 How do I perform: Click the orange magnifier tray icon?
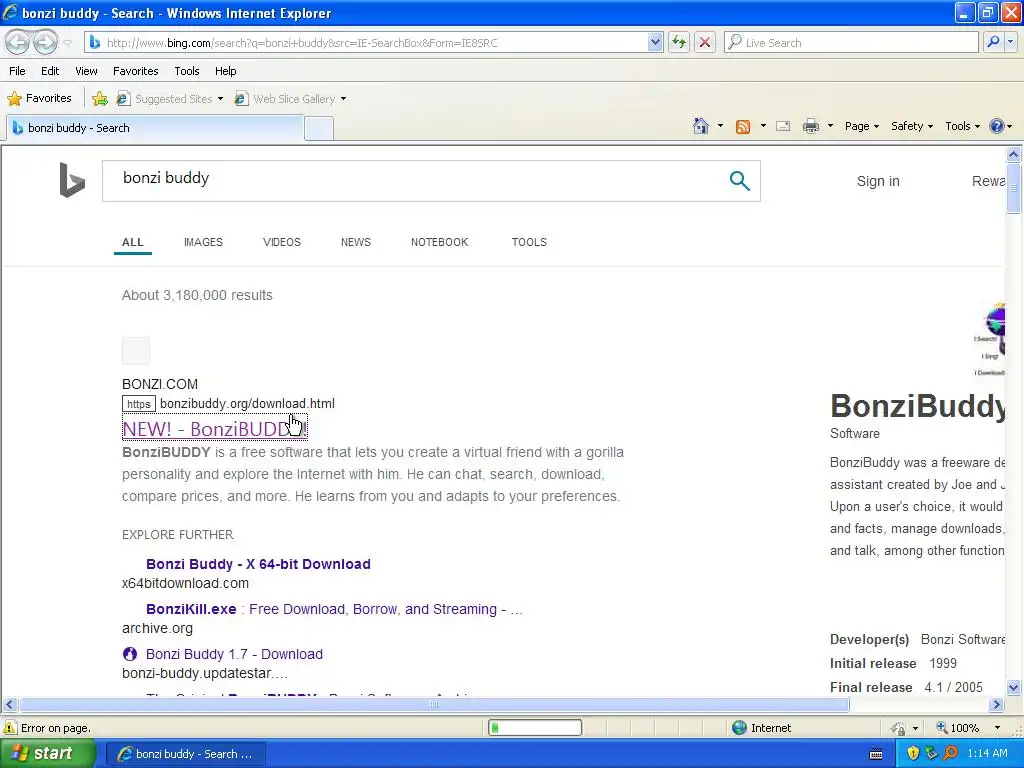click(951, 753)
